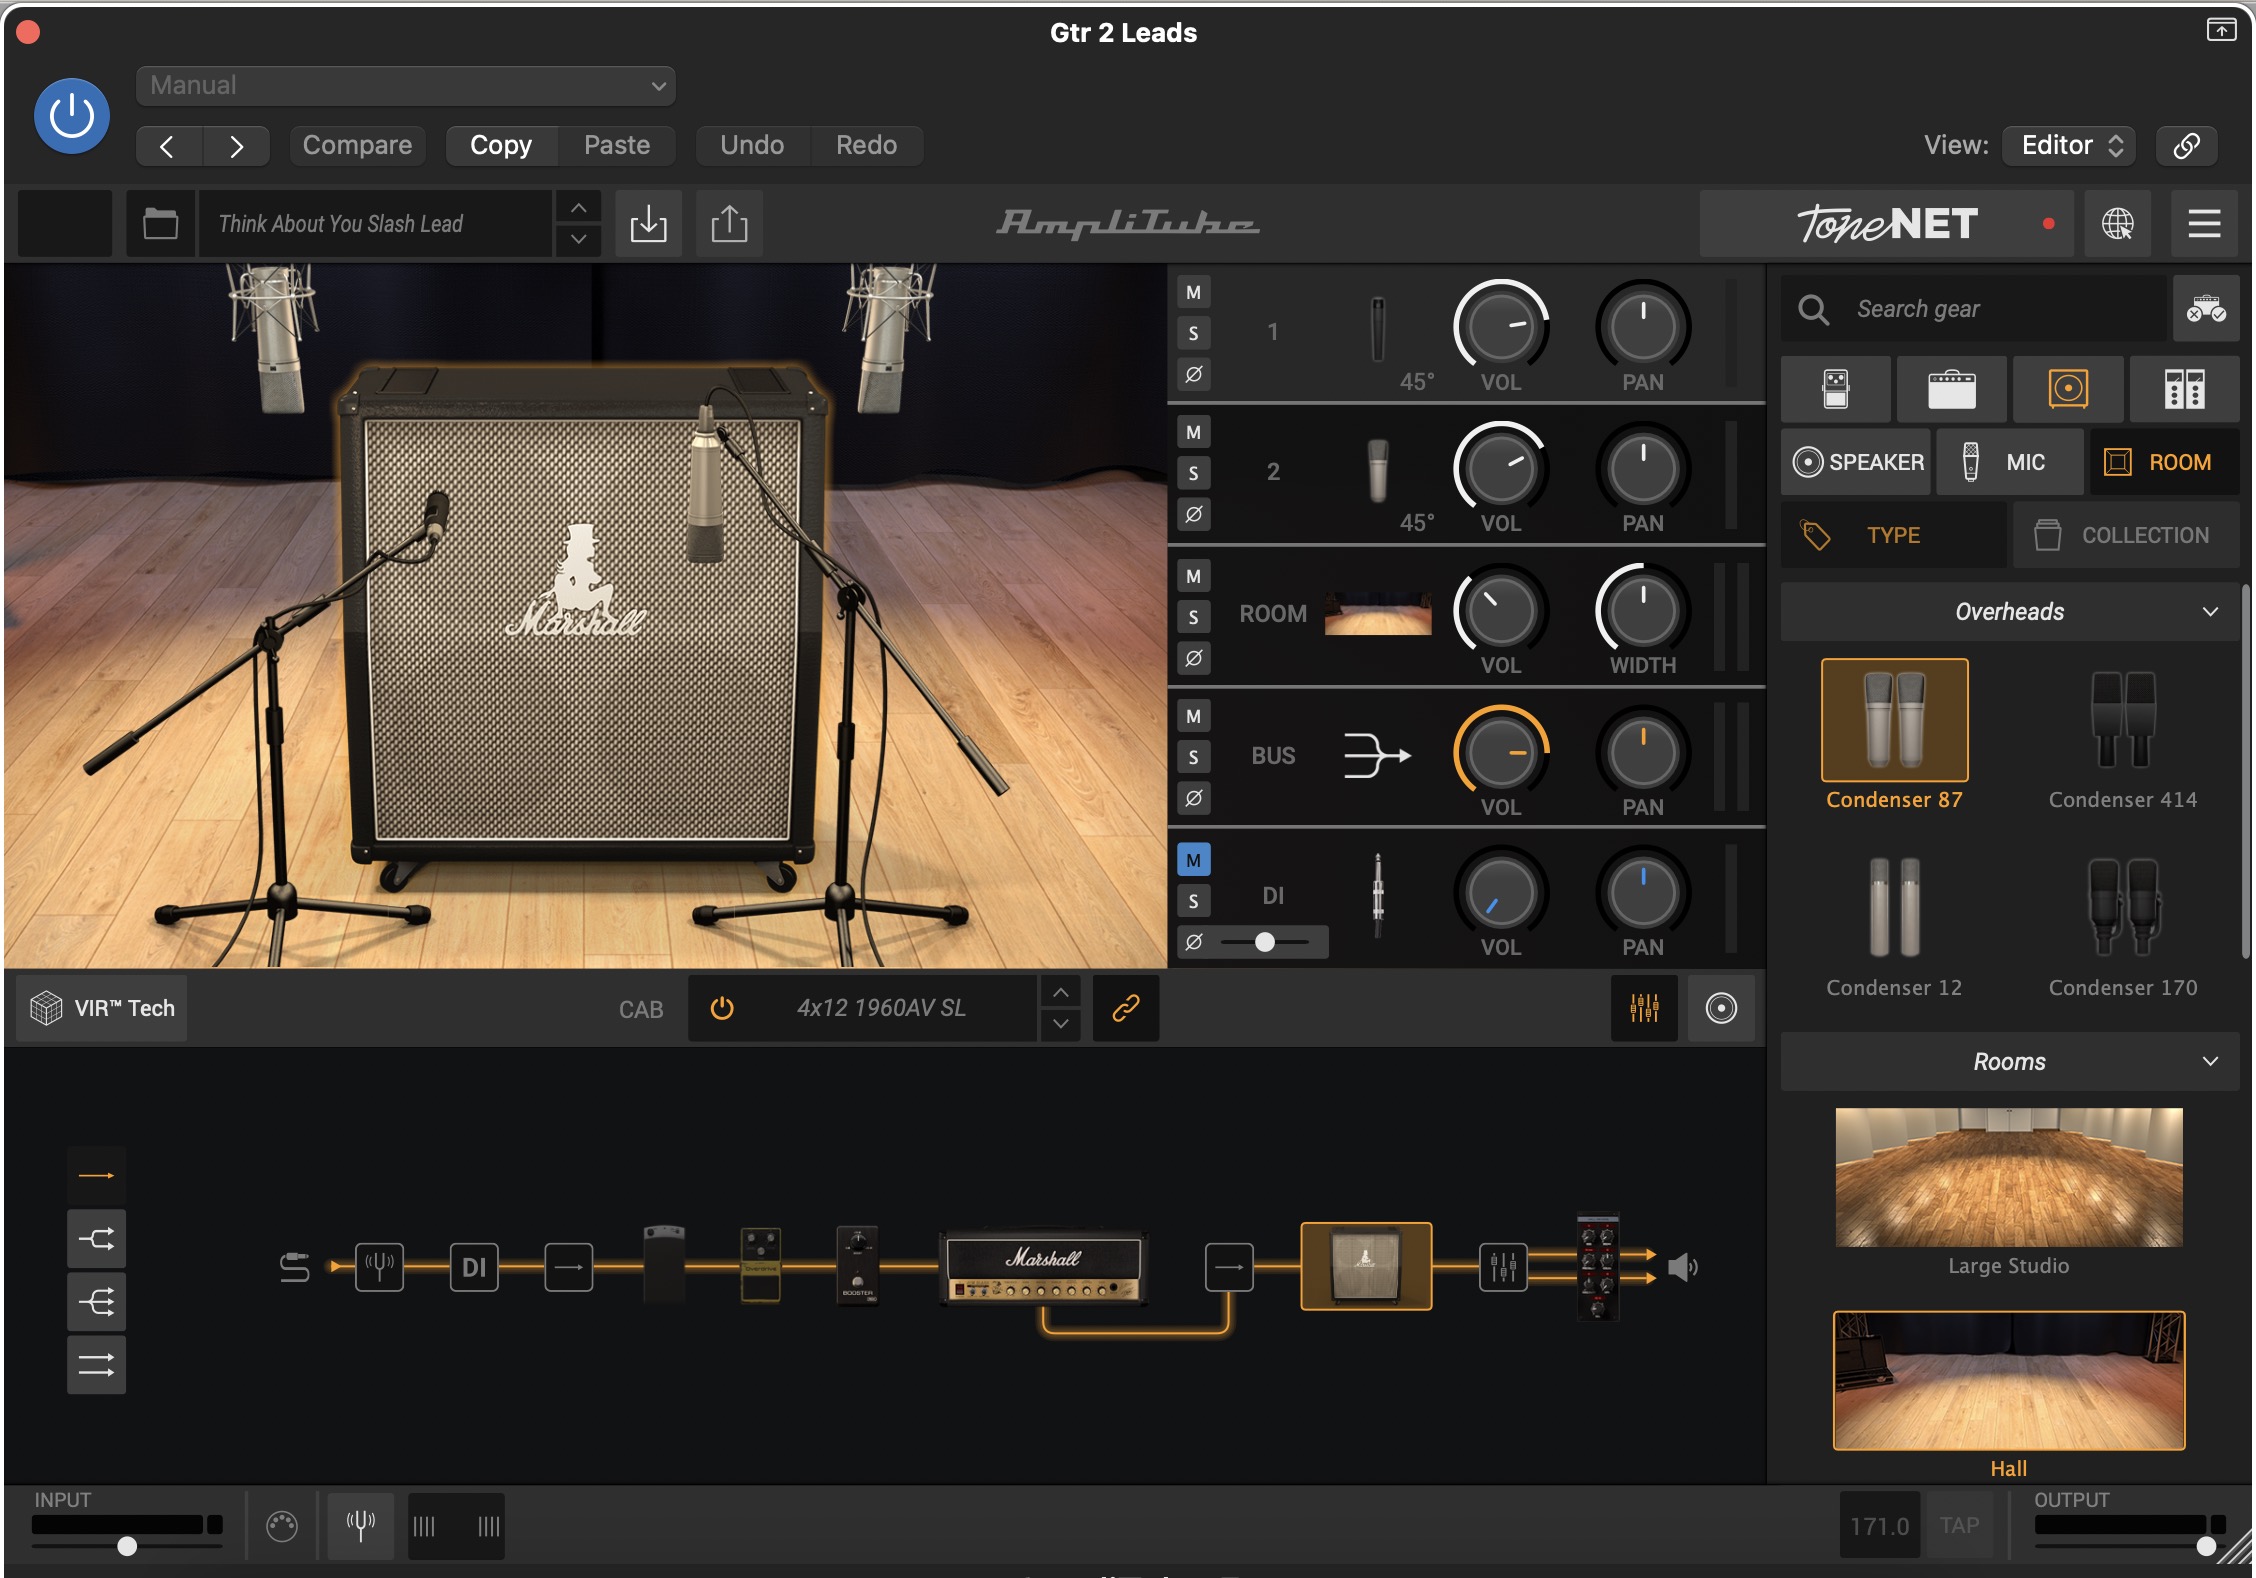This screenshot has width=2256, height=1578.
Task: Open the tuner icon in bottom bar
Action: [x=361, y=1526]
